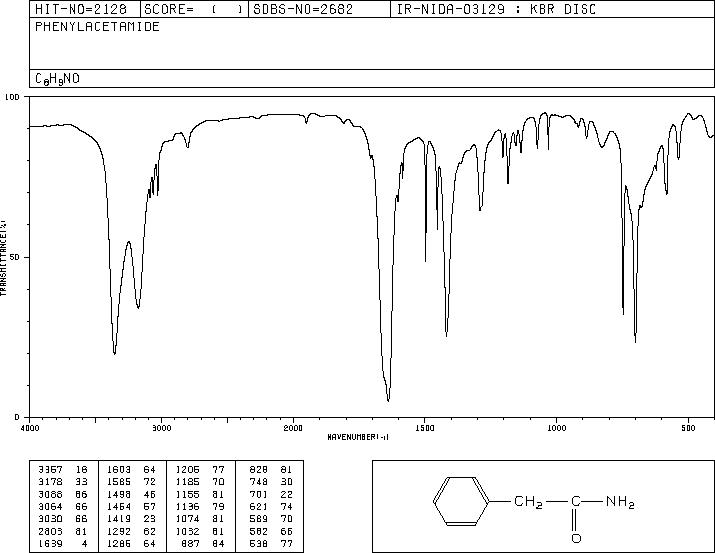Click the 1292 wavenumber cell
The height and width of the screenshot is (553, 715).
pyautogui.click(x=119, y=532)
